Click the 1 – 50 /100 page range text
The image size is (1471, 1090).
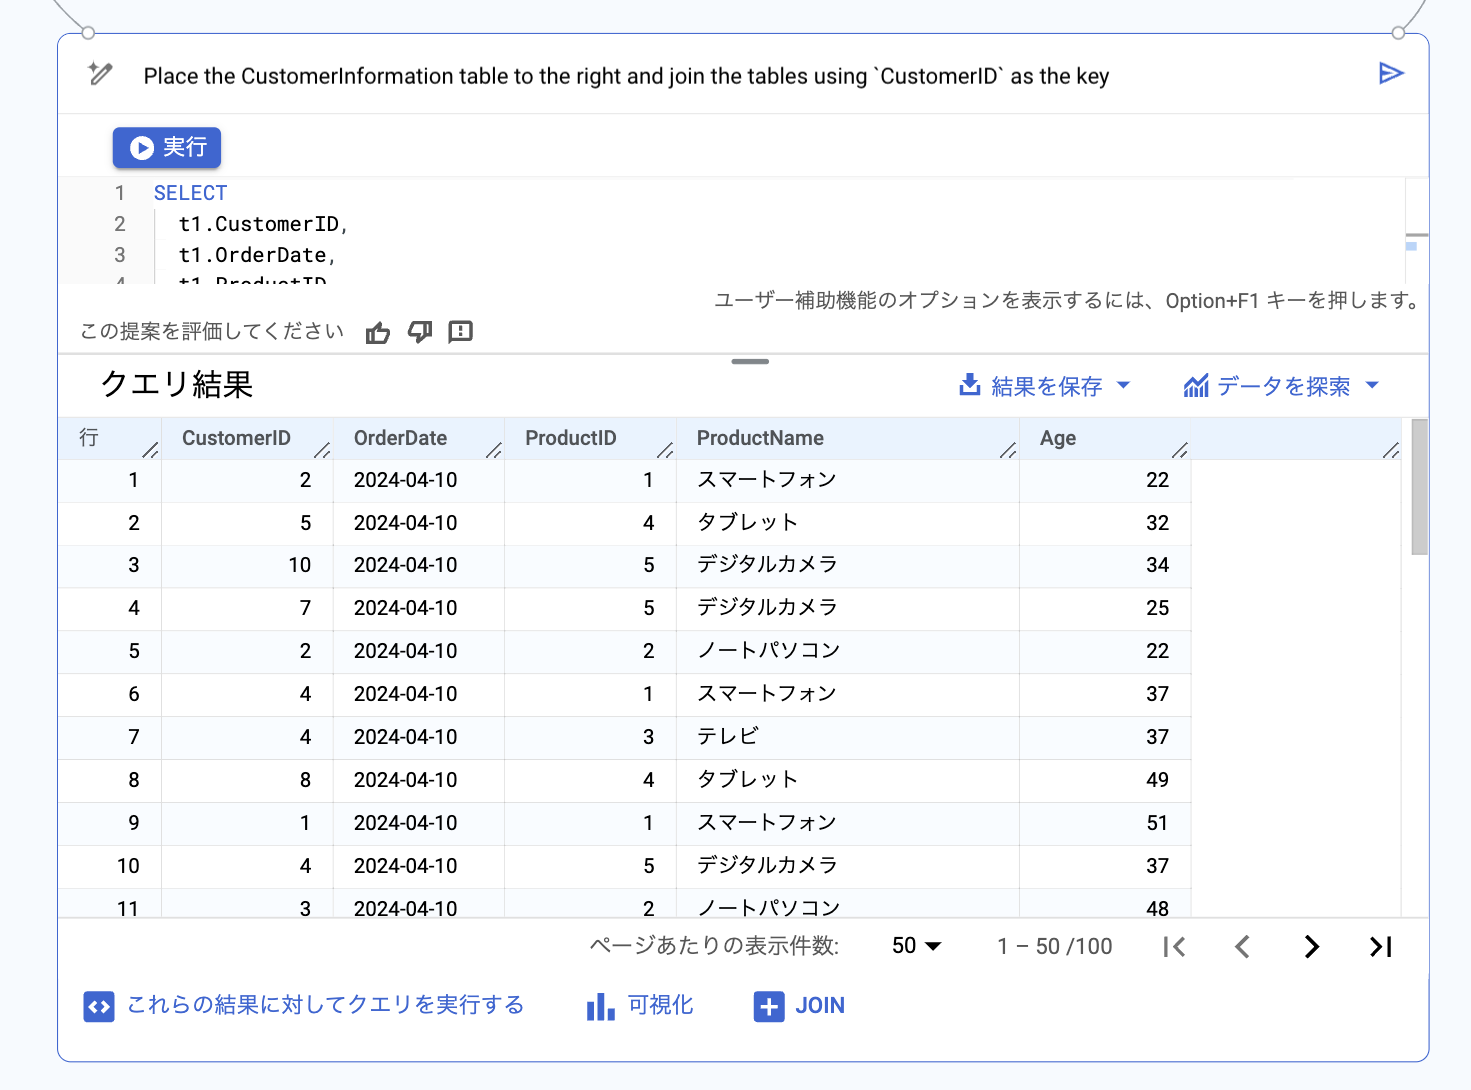click(1054, 946)
